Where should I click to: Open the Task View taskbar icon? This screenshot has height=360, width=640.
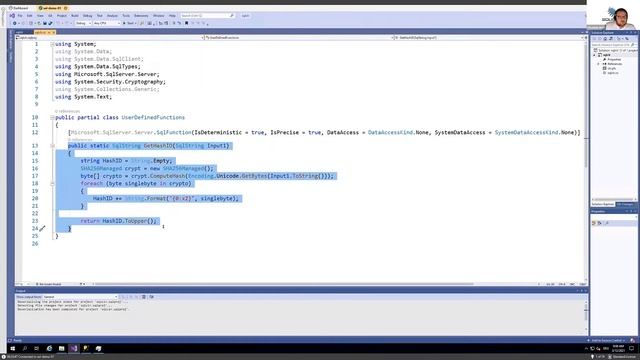tap(37, 349)
